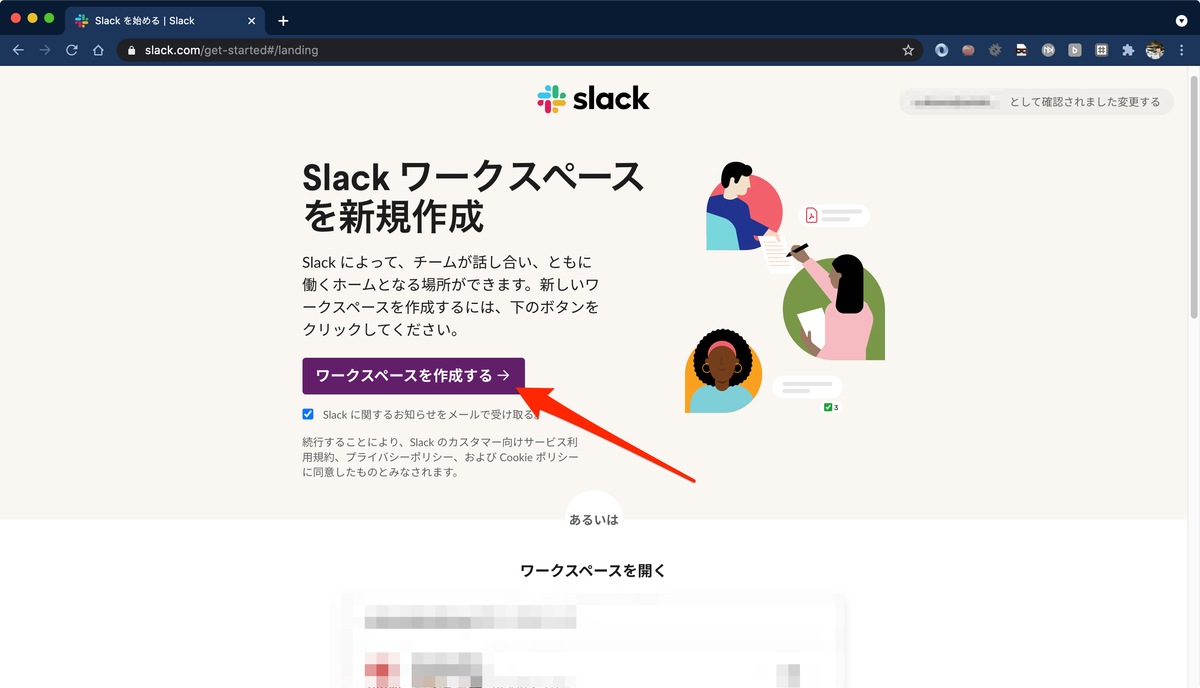Open the Chrome profile avatar
Viewport: 1200px width, 688px height.
(1155, 50)
